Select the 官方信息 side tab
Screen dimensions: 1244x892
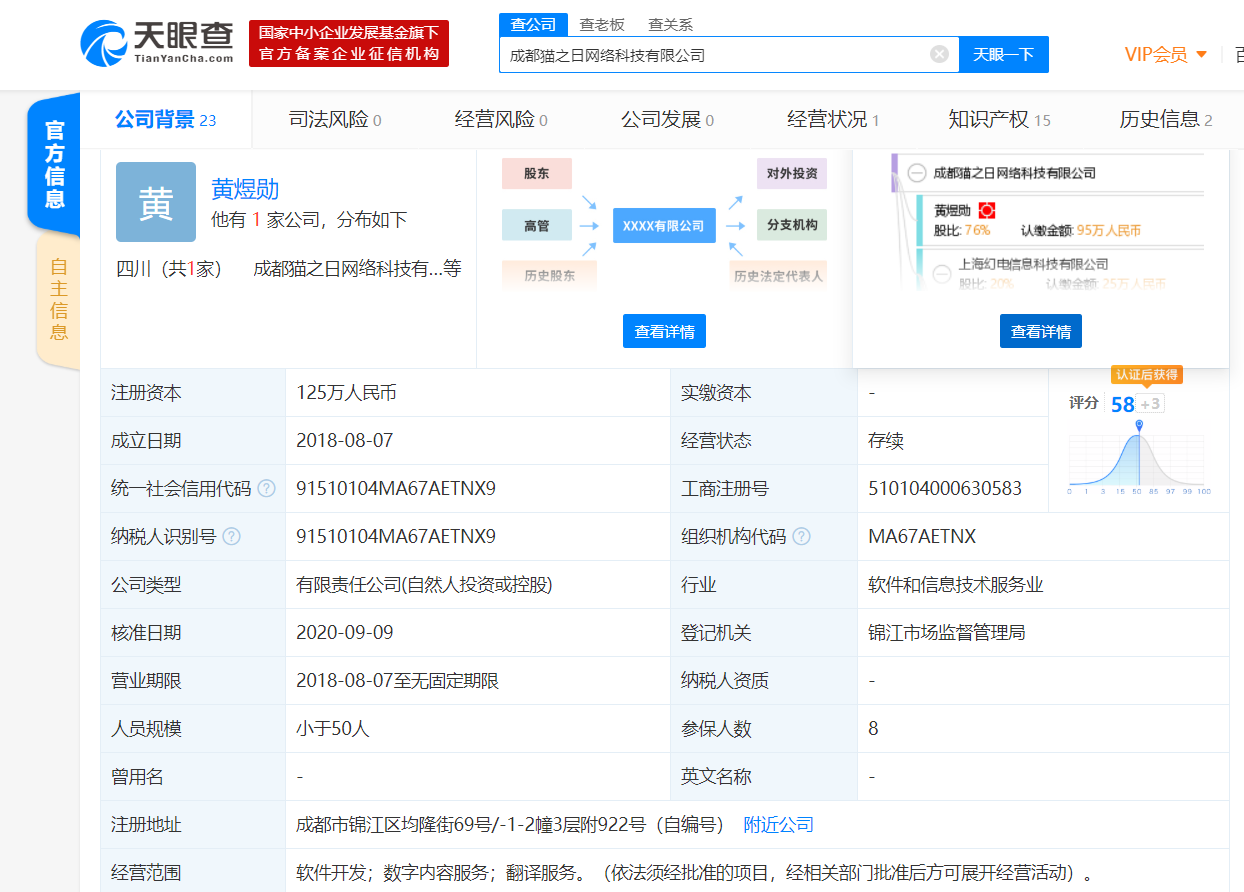54,165
